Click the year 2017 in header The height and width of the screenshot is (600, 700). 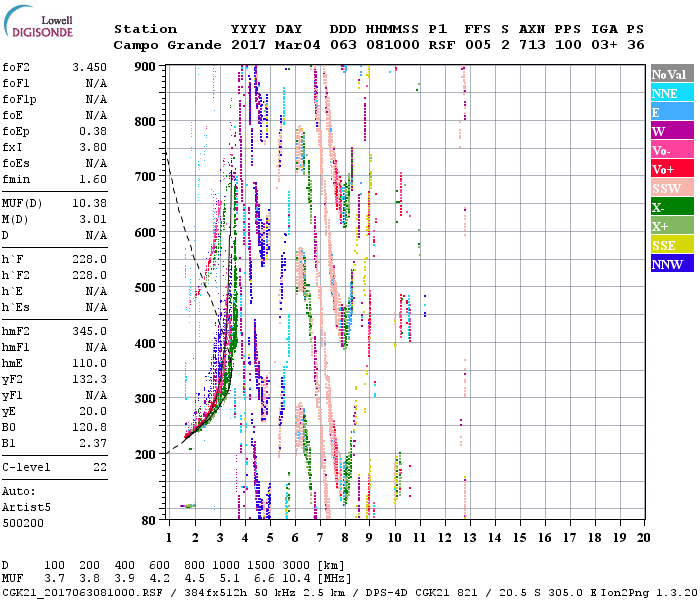coord(248,45)
